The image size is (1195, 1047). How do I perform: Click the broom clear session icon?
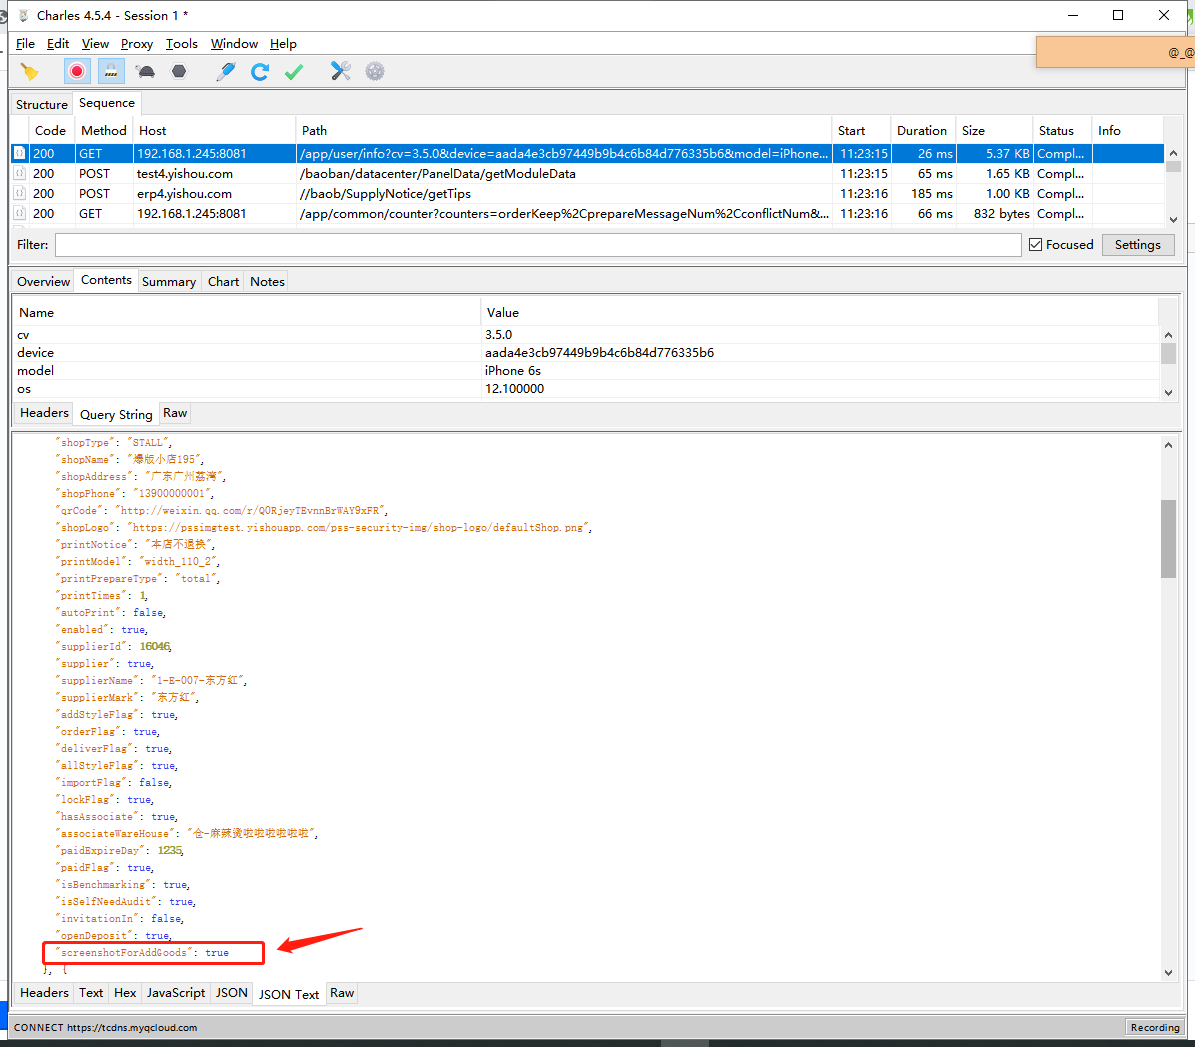[30, 72]
